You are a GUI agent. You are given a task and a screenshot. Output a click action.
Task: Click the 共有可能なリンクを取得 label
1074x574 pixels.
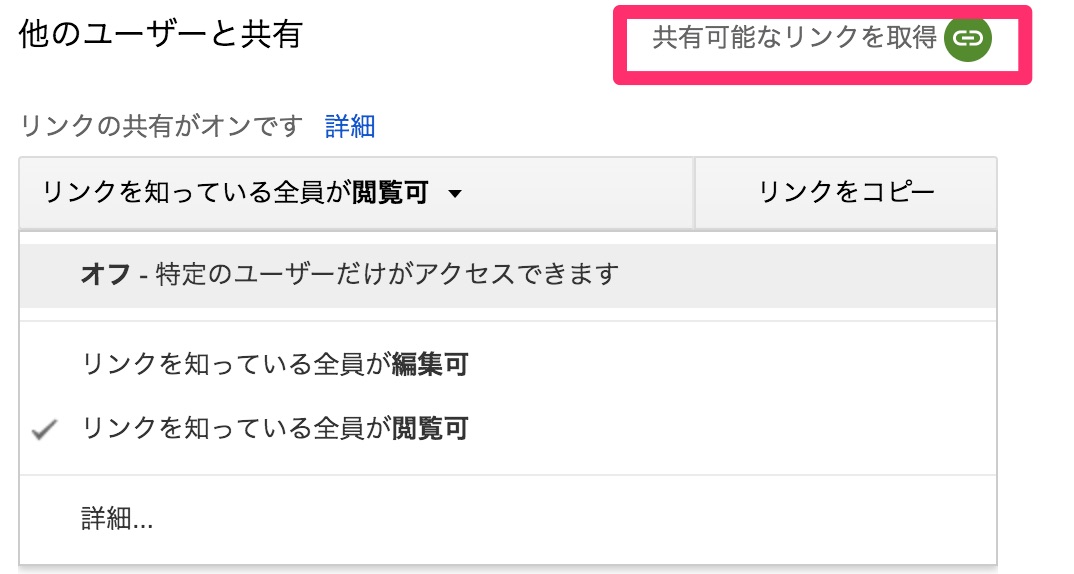pyautogui.click(x=794, y=39)
